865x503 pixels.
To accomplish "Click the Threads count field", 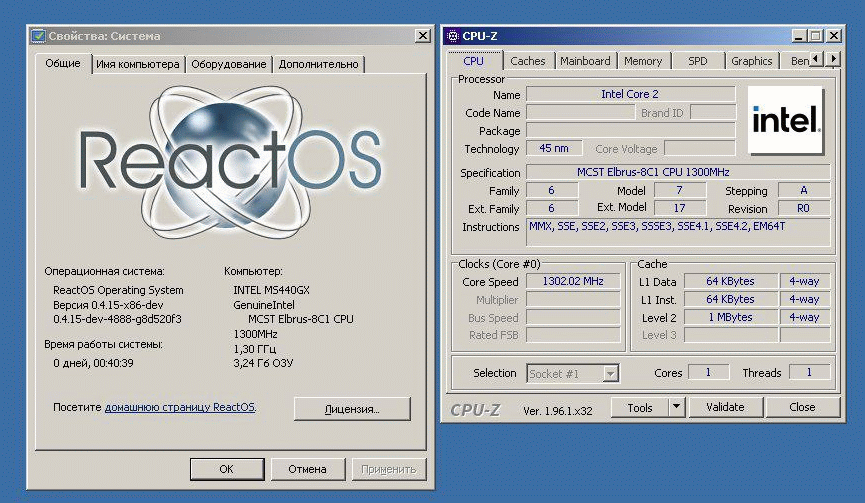I will click(x=809, y=373).
